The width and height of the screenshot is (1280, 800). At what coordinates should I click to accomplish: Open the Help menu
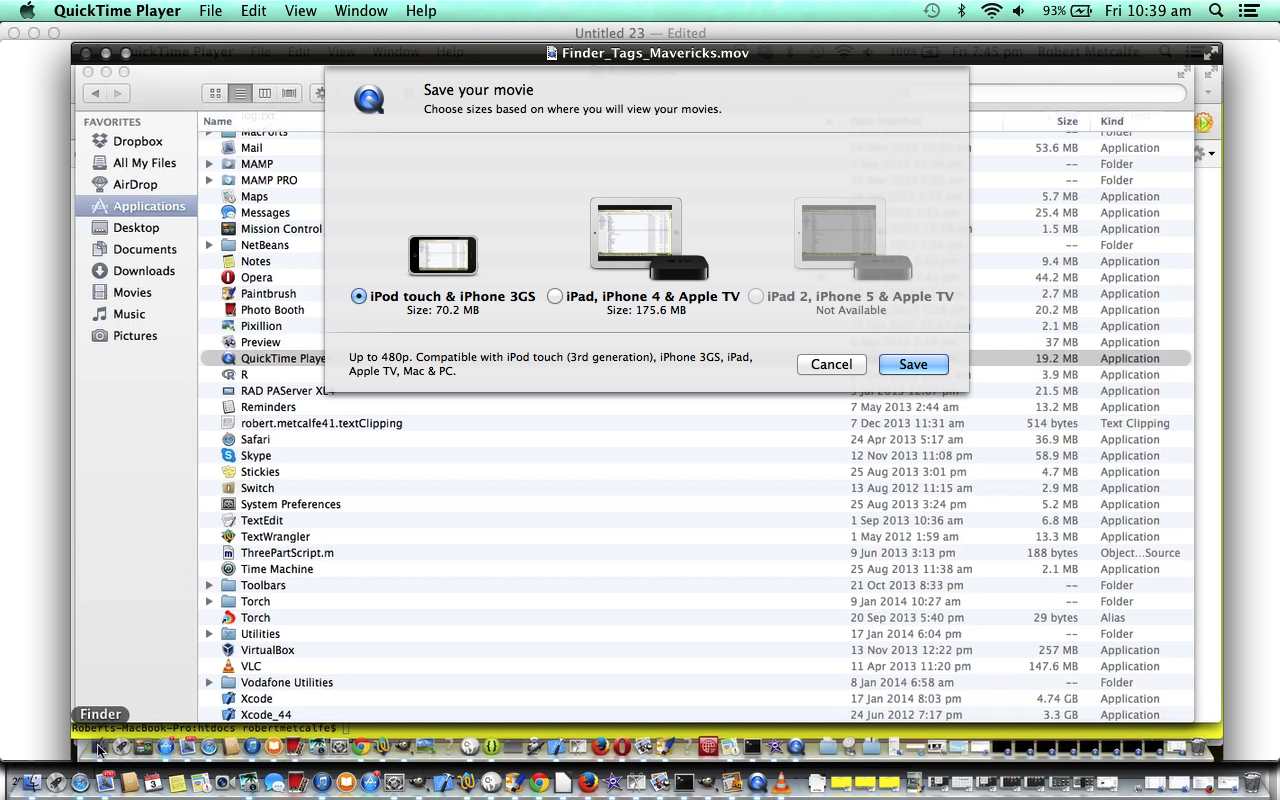coord(420,11)
